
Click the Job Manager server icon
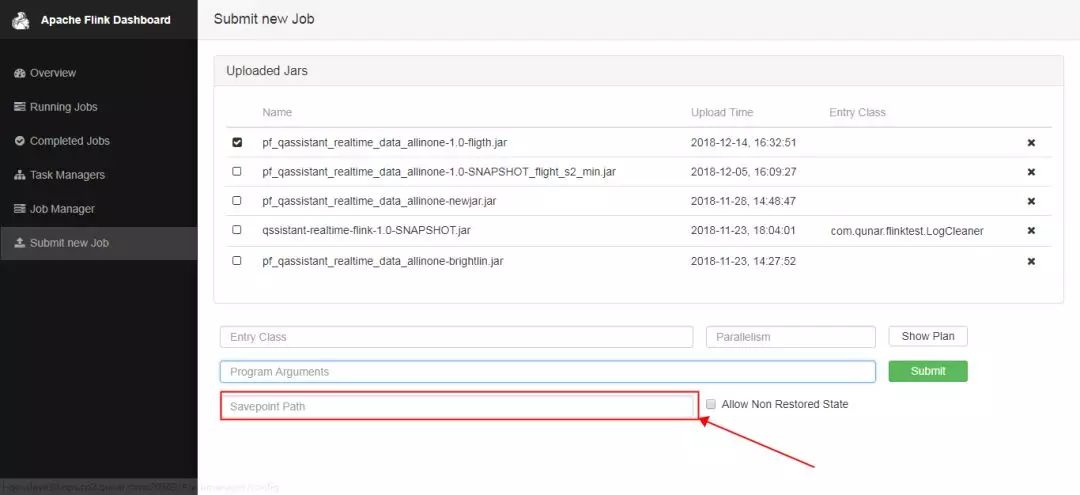tap(19, 209)
